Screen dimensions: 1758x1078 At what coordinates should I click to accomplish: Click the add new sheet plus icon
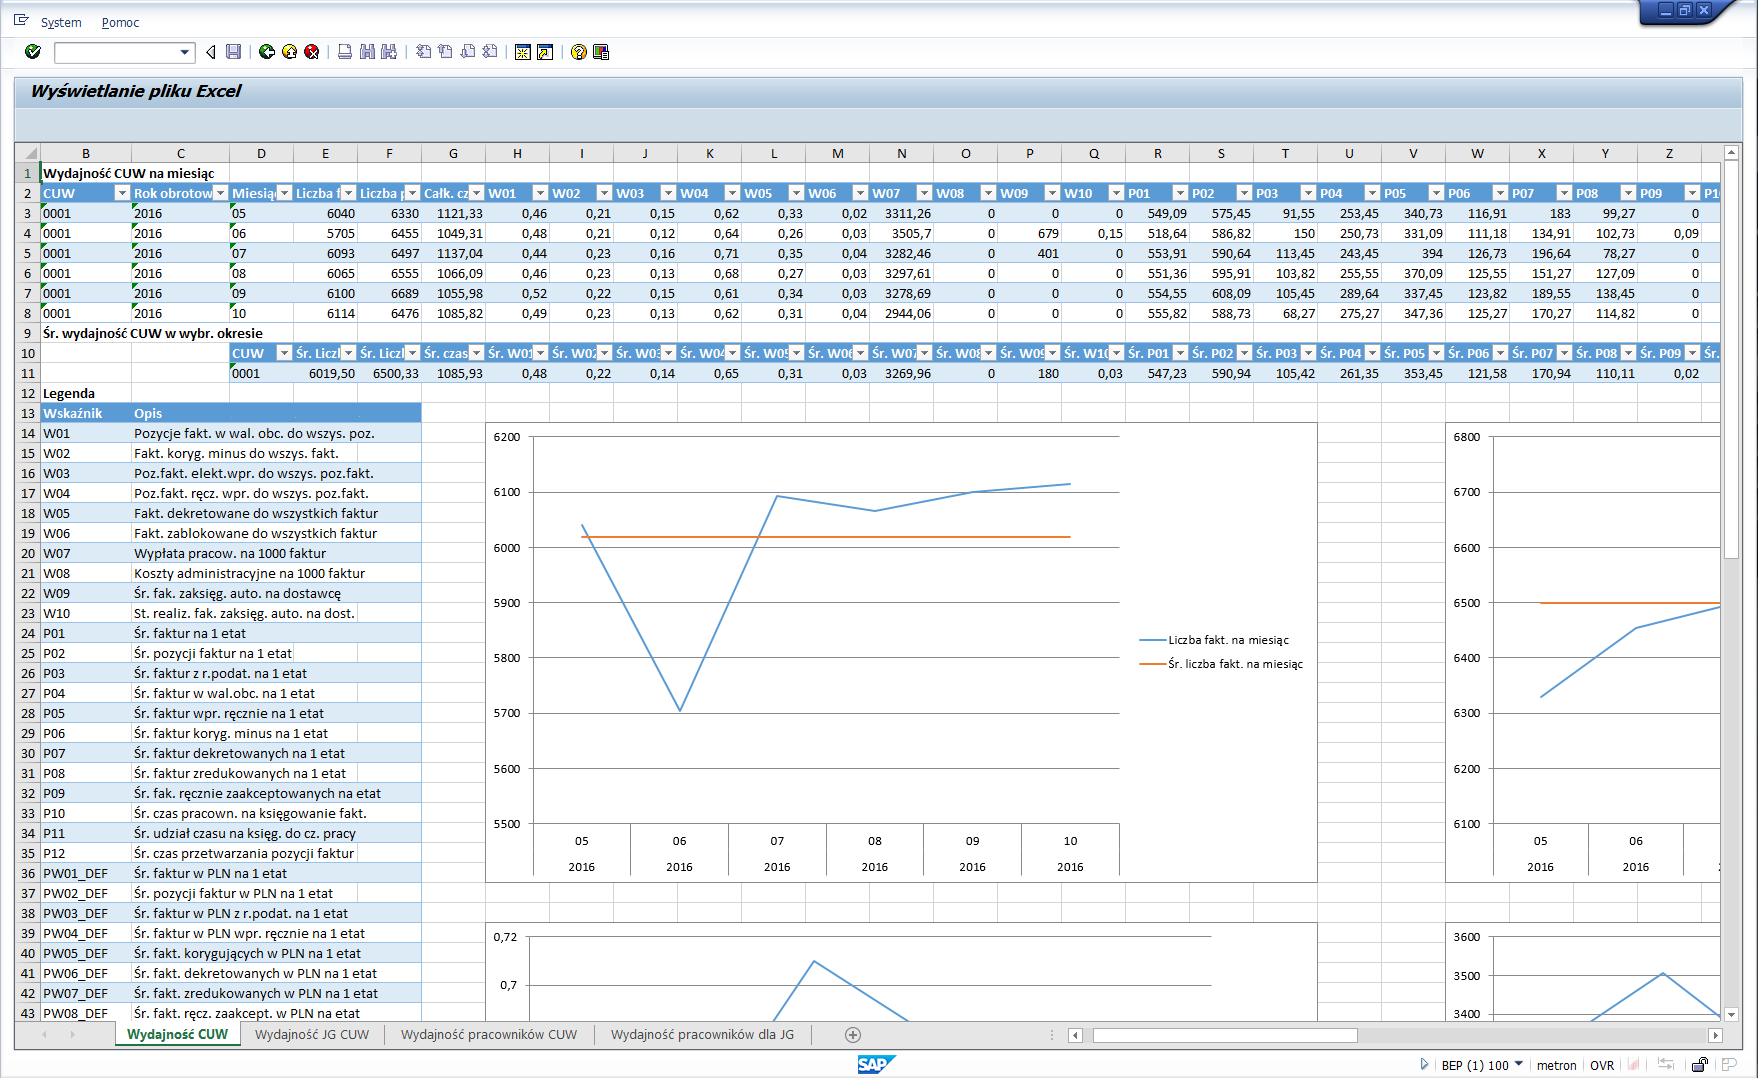(853, 1035)
